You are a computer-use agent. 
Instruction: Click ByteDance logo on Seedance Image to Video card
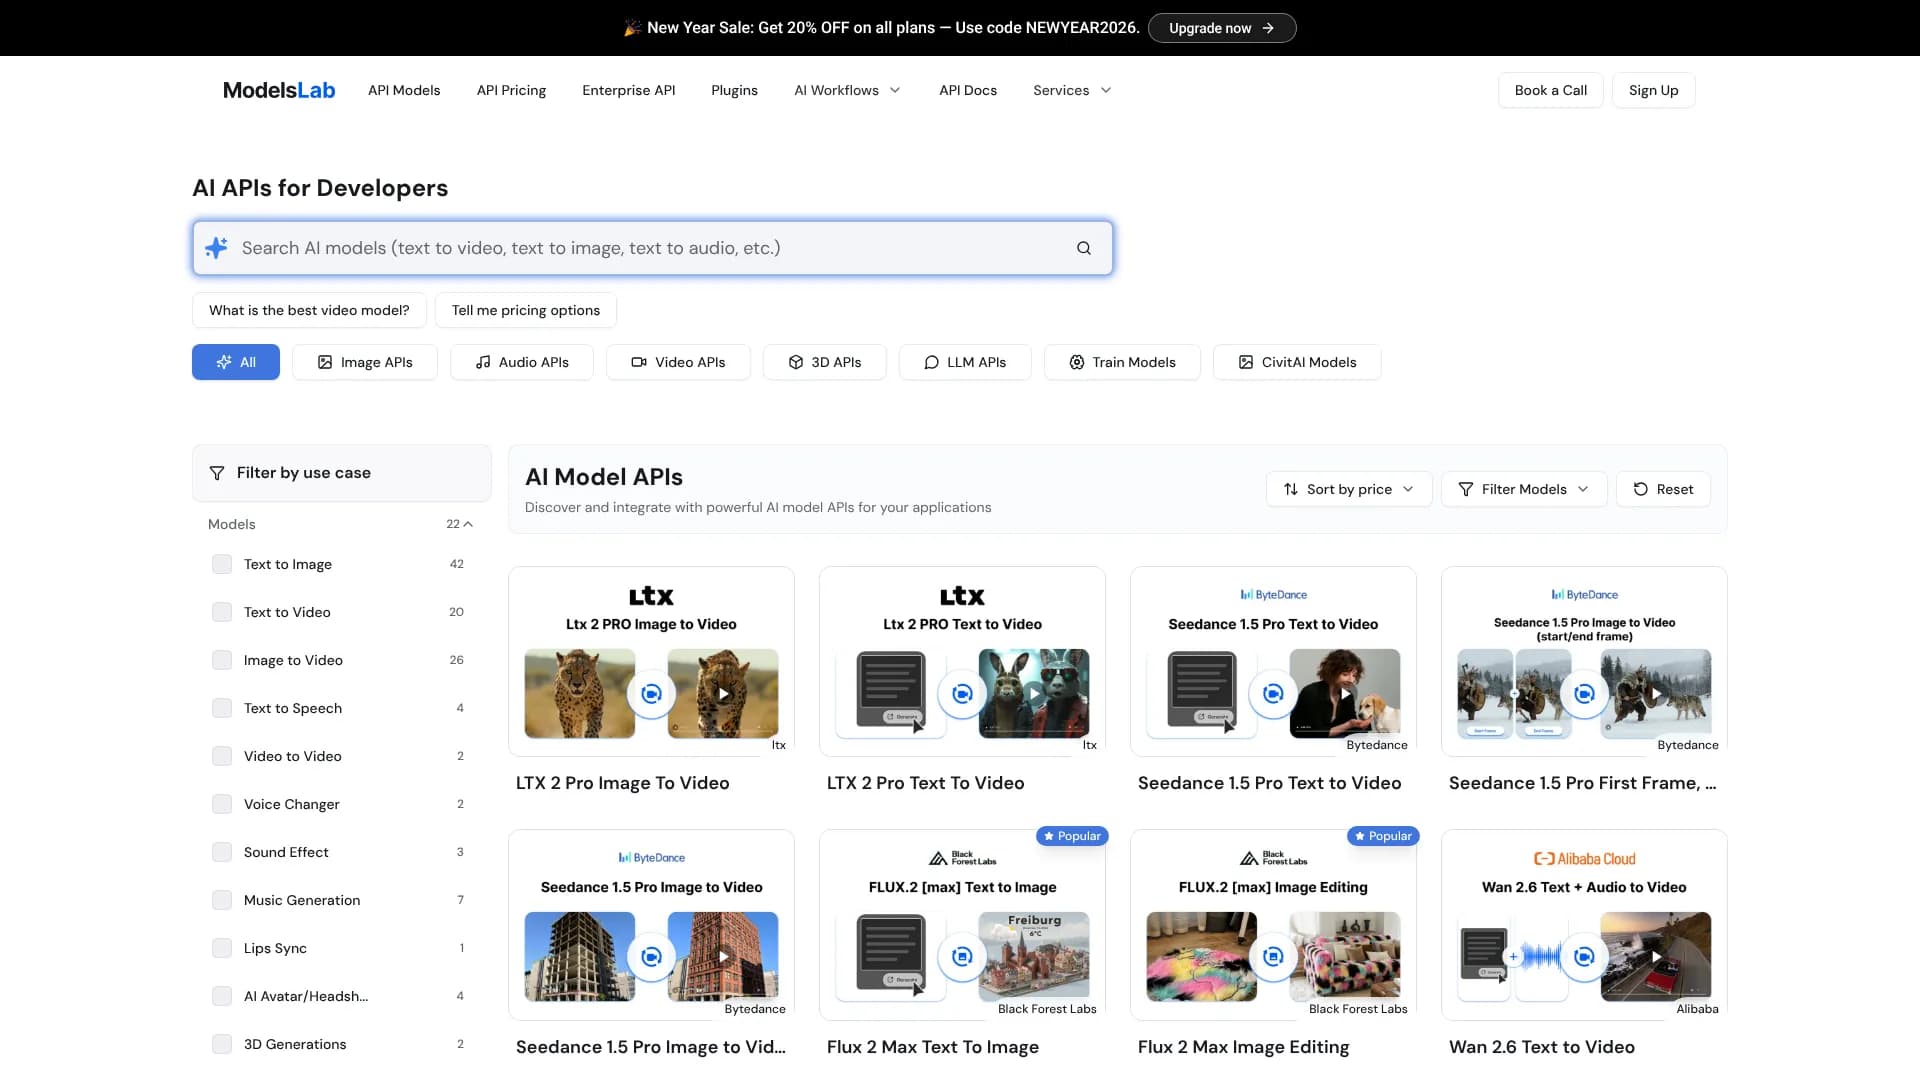pos(651,857)
